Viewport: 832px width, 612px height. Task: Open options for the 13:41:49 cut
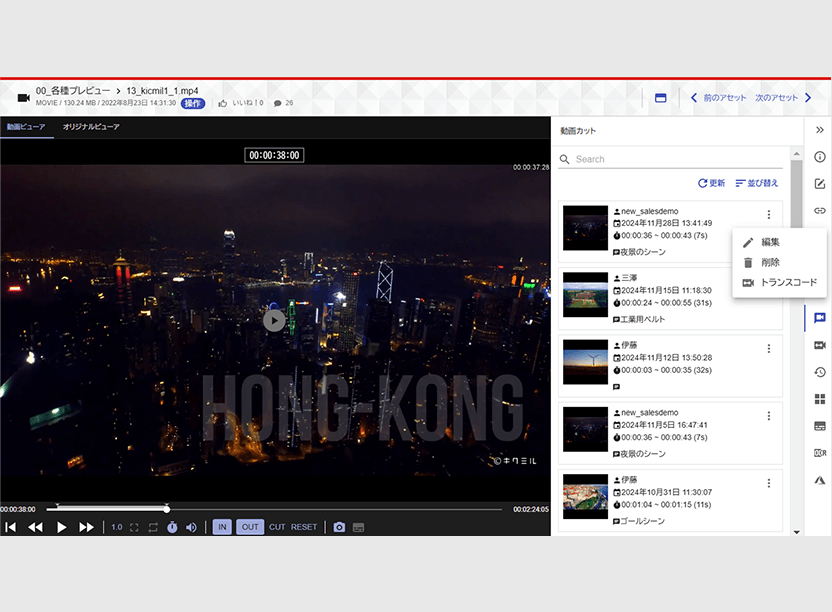(768, 214)
